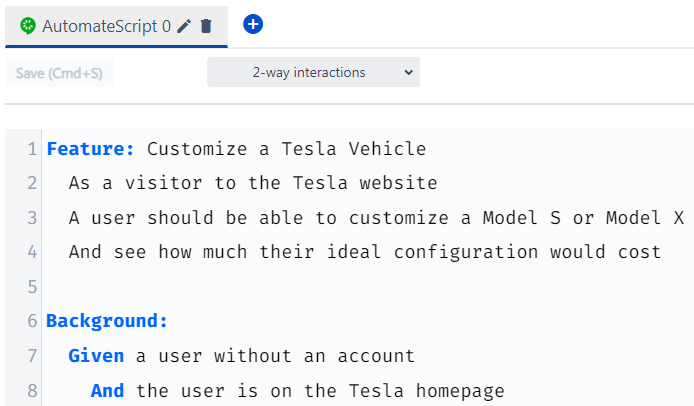Click line mentioning Model S or Model X
Screen dimensions: 694x406
pyautogui.click(x=376, y=218)
